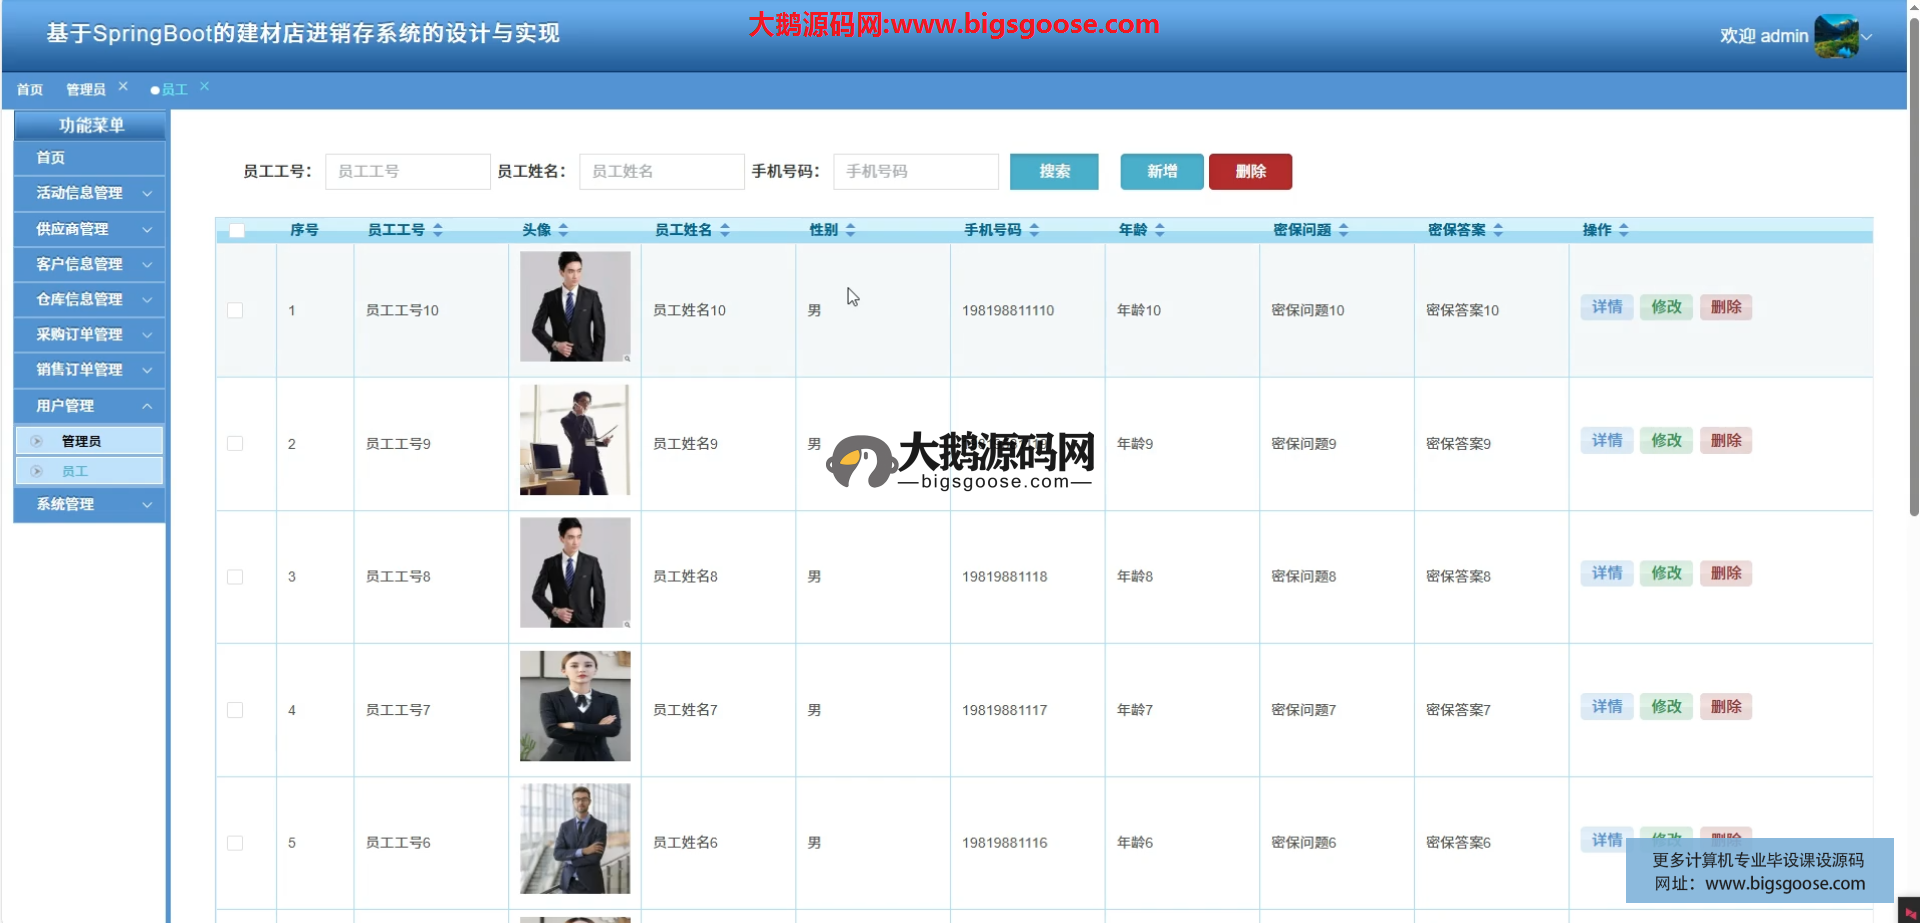The height and width of the screenshot is (923, 1920).
Task: Close the 员工 tab
Action: [204, 87]
